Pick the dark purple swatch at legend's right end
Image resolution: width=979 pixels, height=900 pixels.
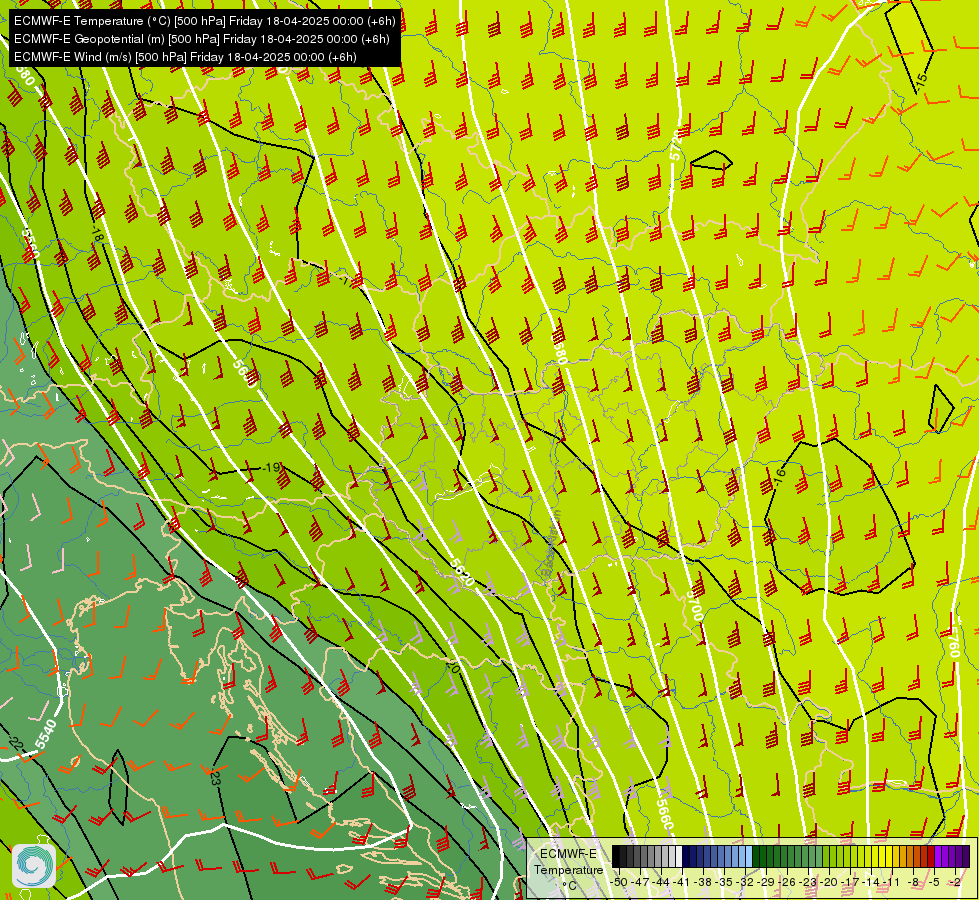point(966,856)
